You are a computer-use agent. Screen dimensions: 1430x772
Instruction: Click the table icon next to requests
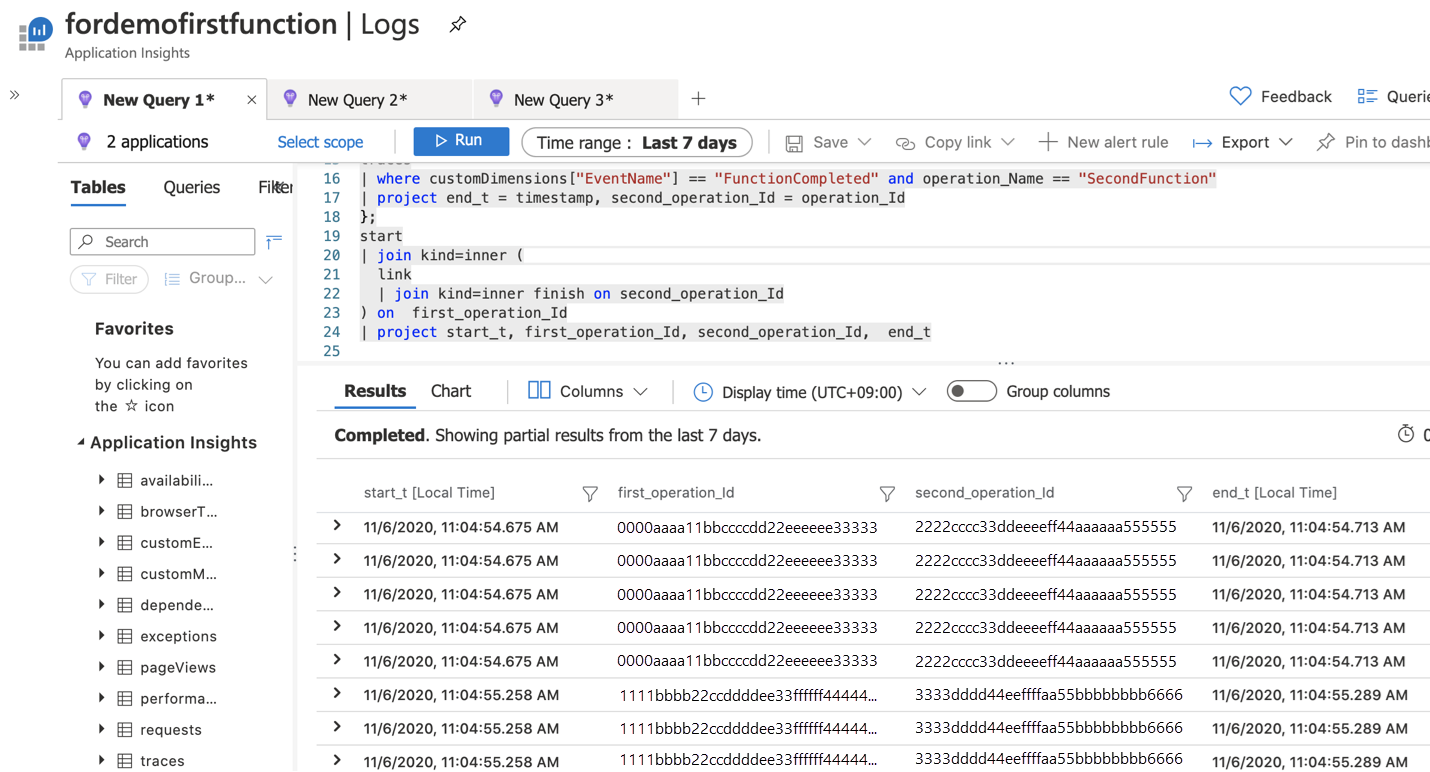click(x=125, y=730)
